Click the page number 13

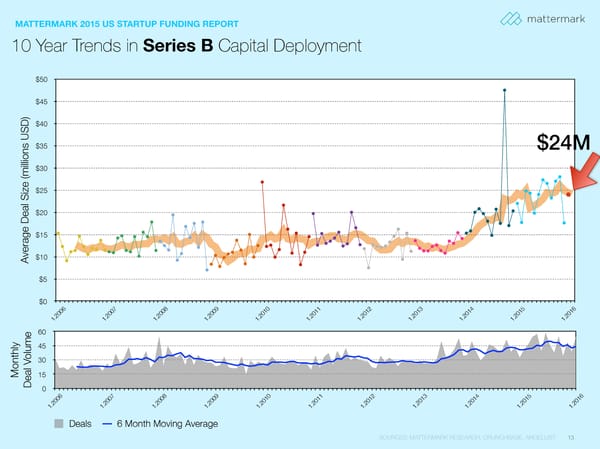click(x=571, y=437)
